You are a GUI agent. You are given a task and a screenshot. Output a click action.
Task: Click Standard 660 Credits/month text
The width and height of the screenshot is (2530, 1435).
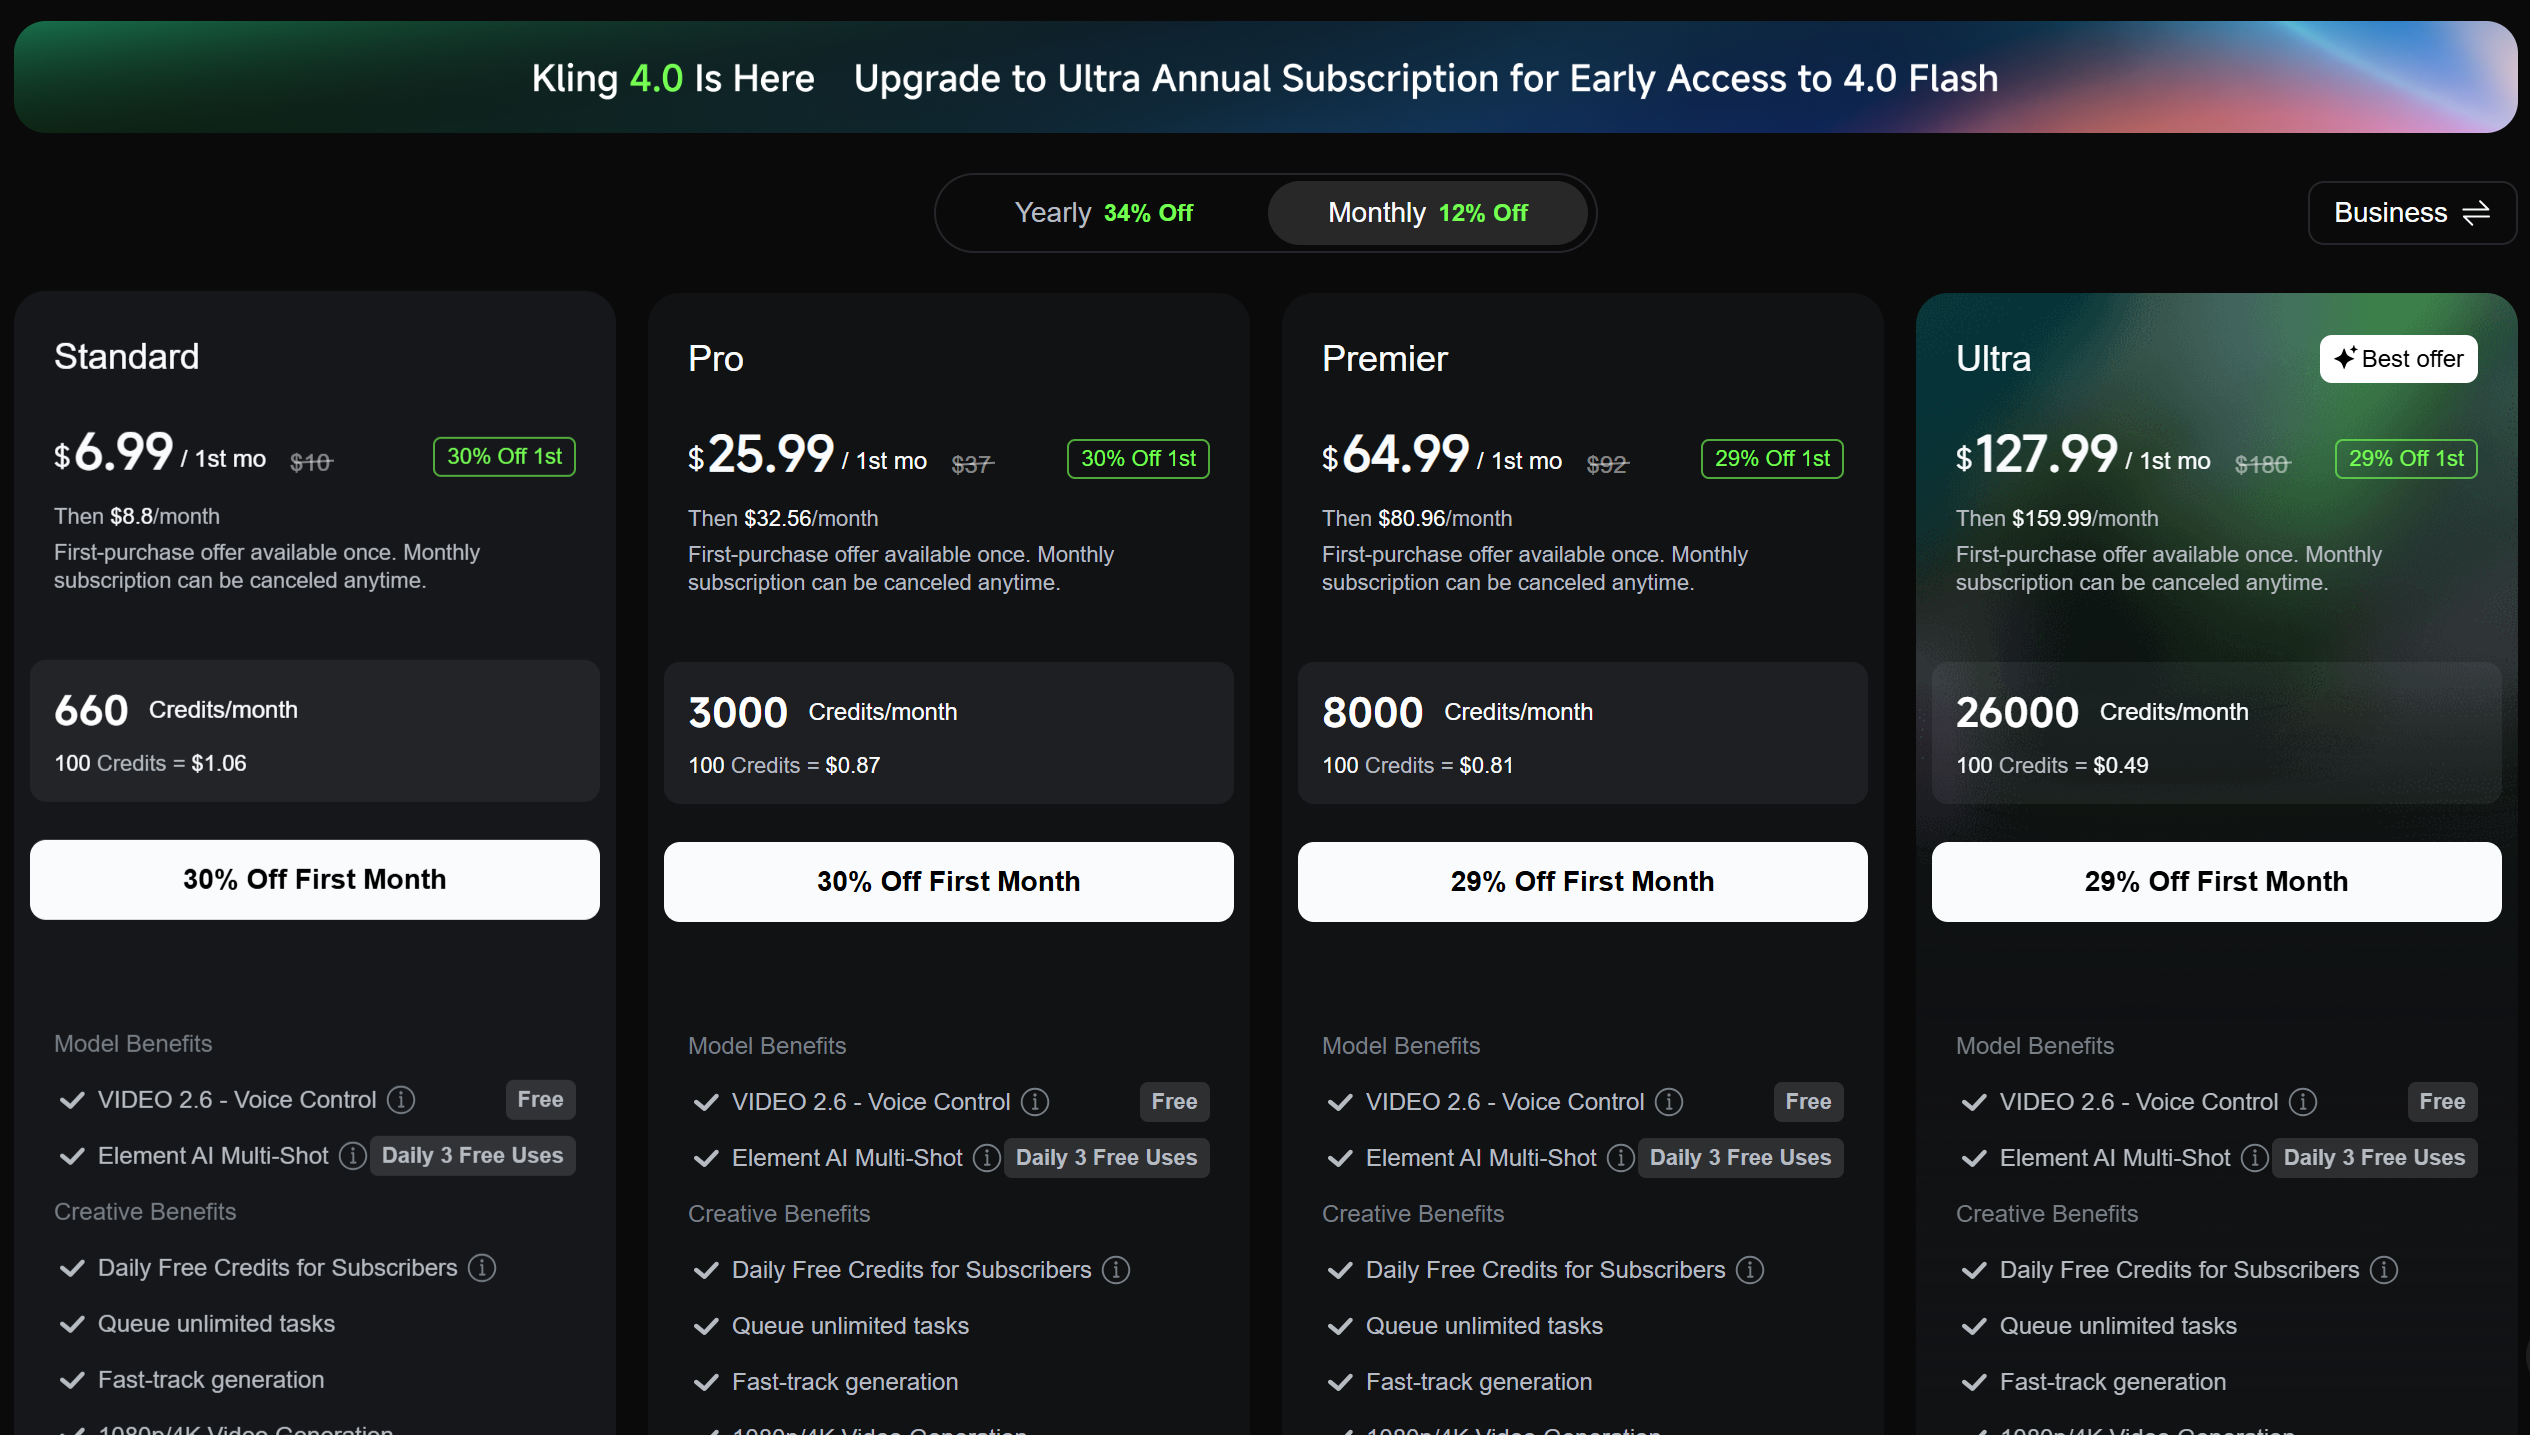tap(176, 710)
